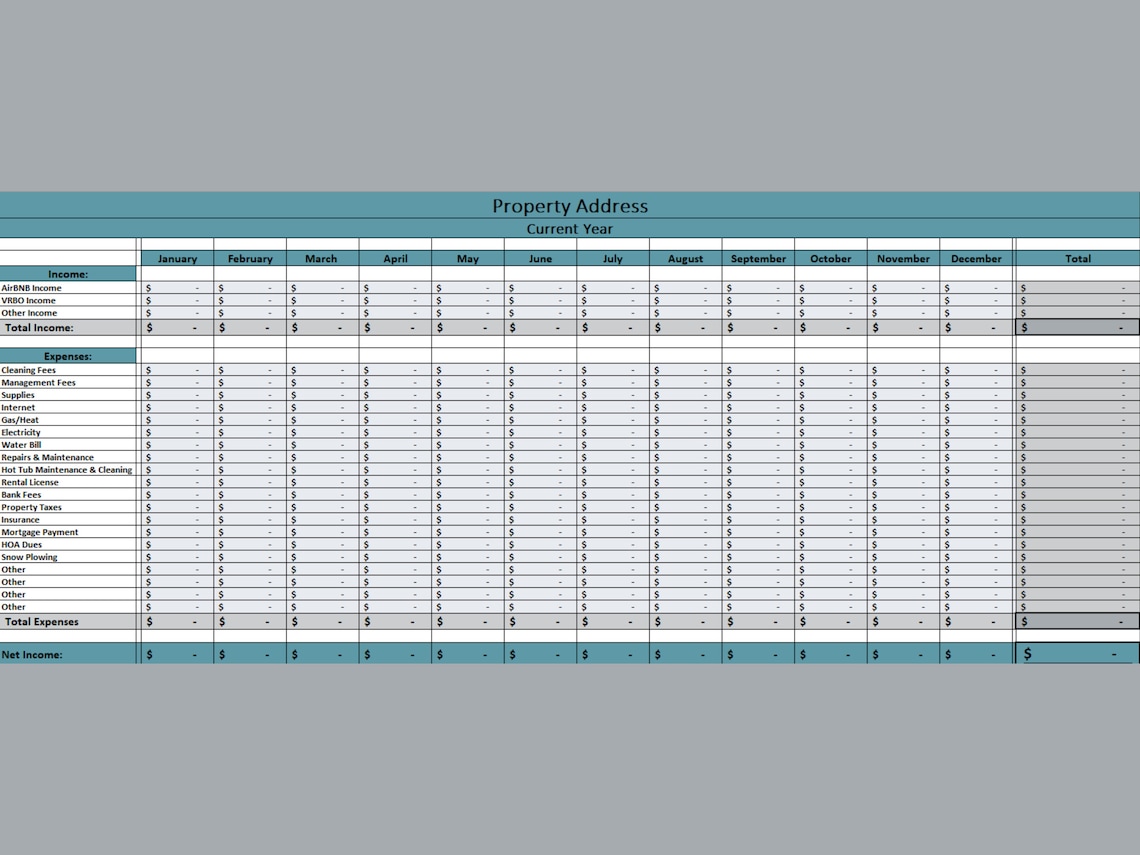Click the January column header

tap(177, 258)
